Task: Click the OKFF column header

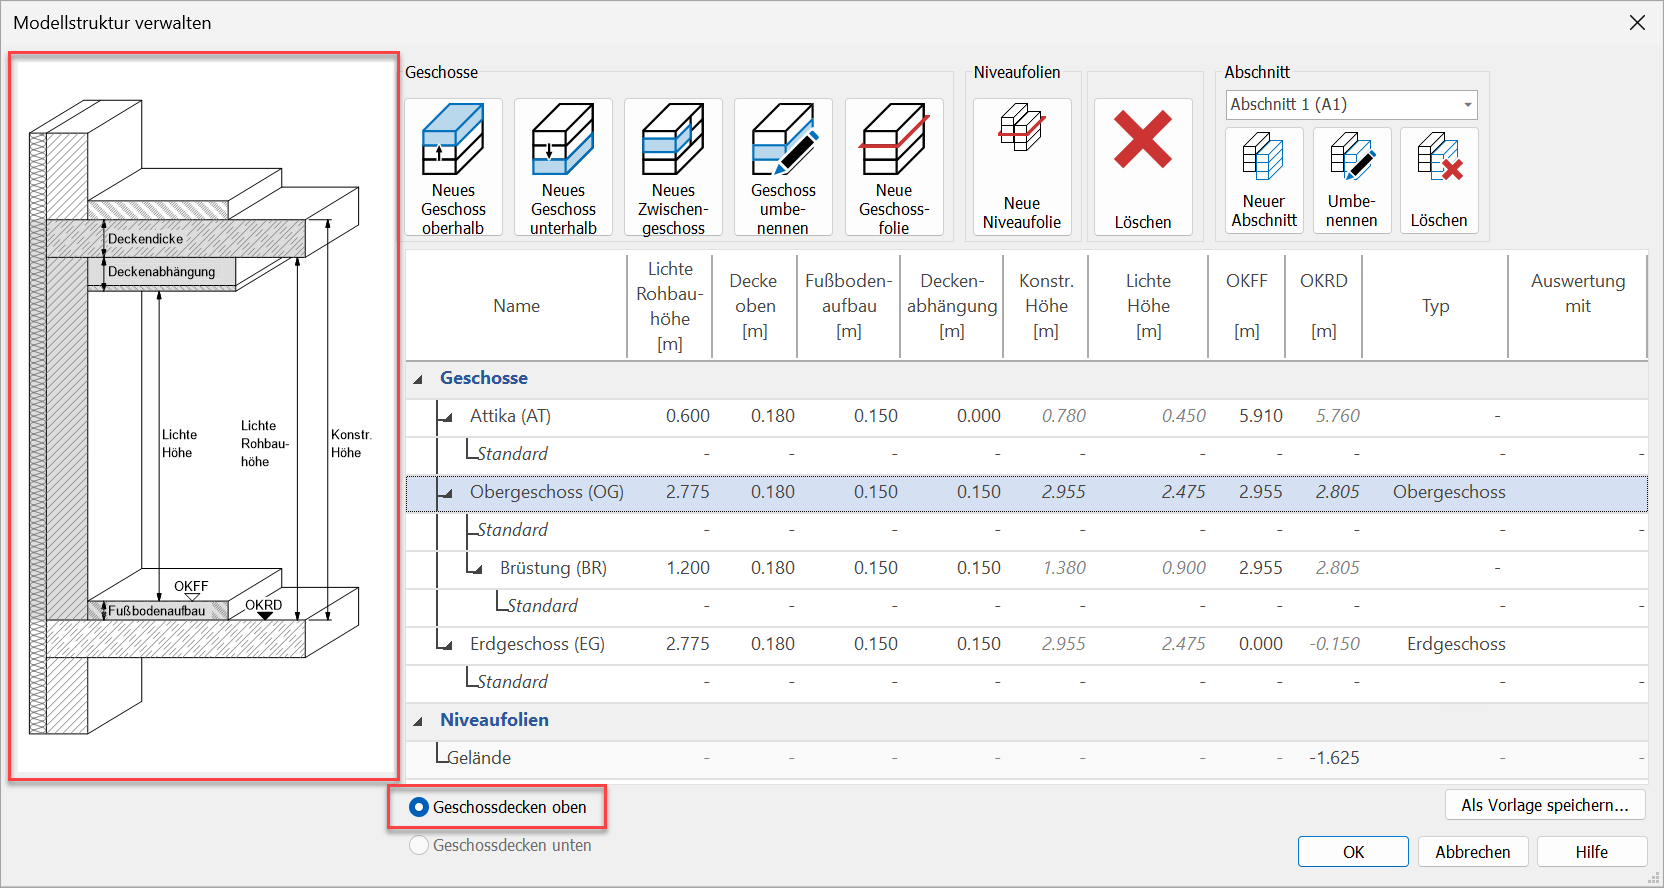Action: [1247, 306]
